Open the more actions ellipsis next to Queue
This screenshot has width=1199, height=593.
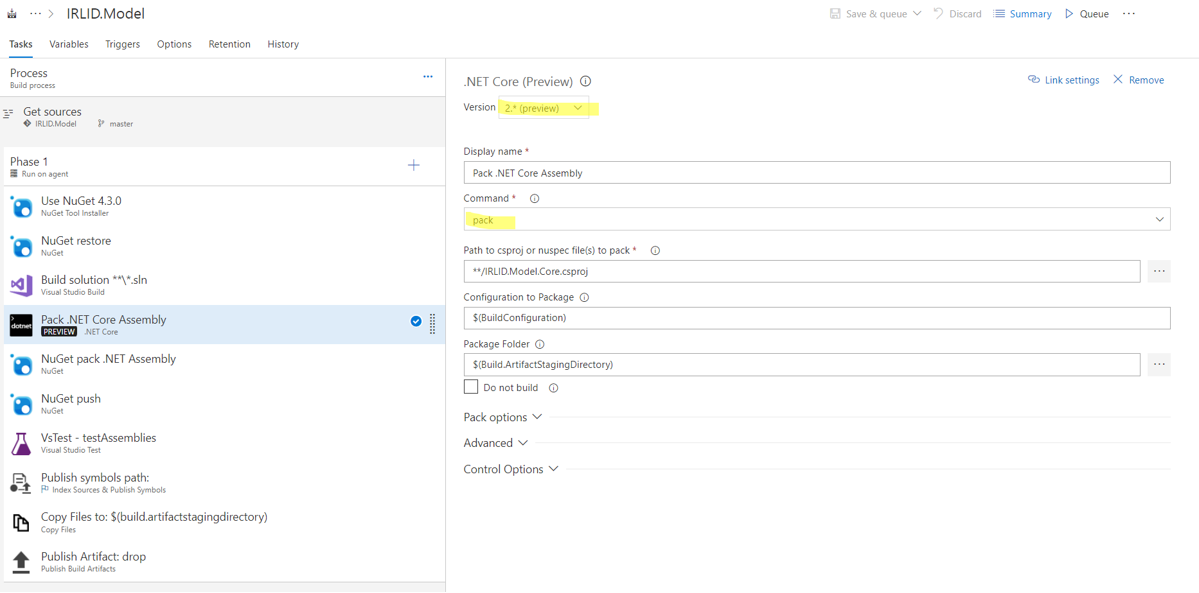[x=1129, y=14]
